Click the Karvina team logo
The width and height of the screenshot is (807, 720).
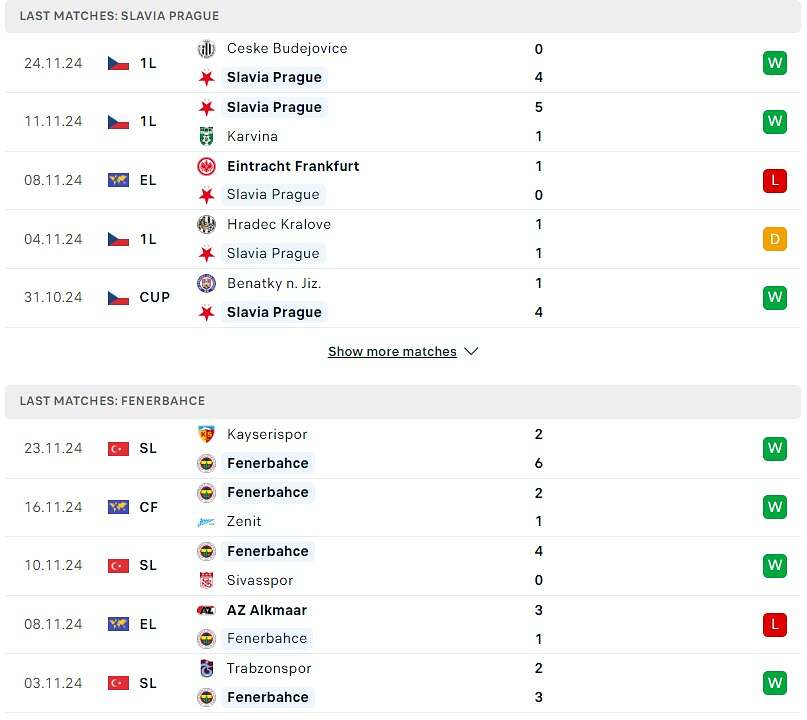[x=206, y=136]
